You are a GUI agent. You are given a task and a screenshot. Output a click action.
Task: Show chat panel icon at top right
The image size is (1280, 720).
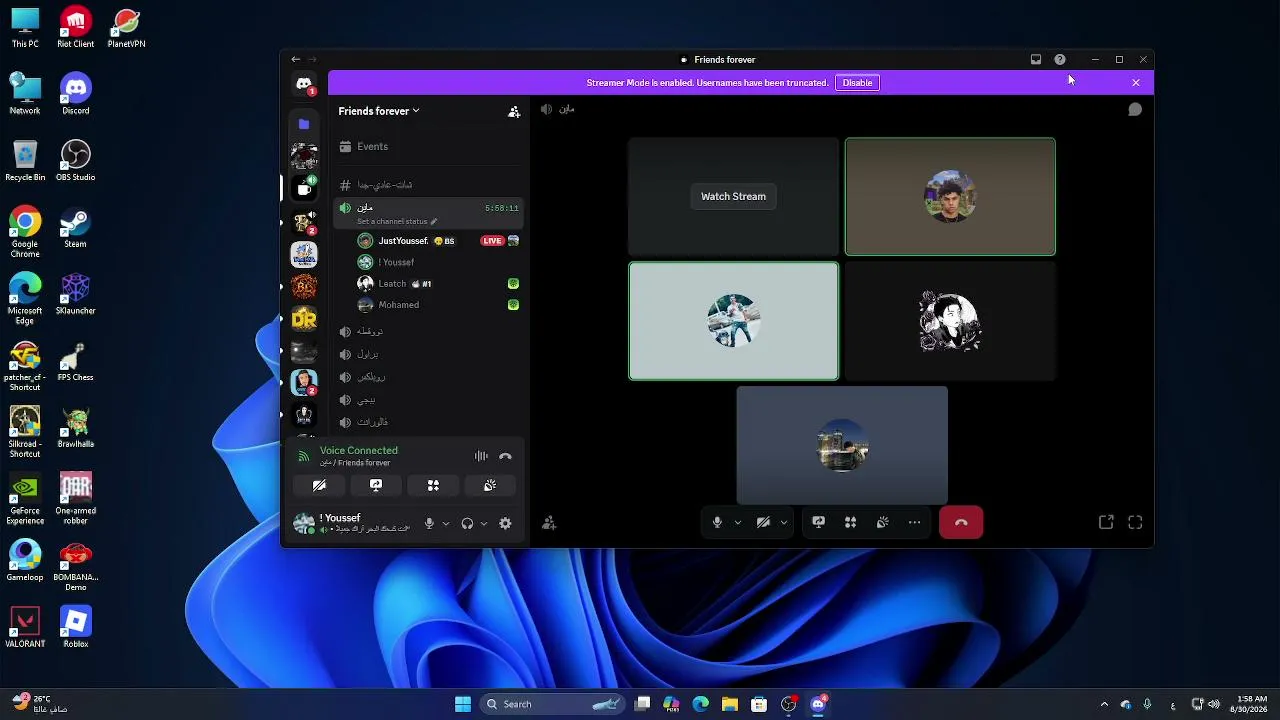tap(1135, 109)
